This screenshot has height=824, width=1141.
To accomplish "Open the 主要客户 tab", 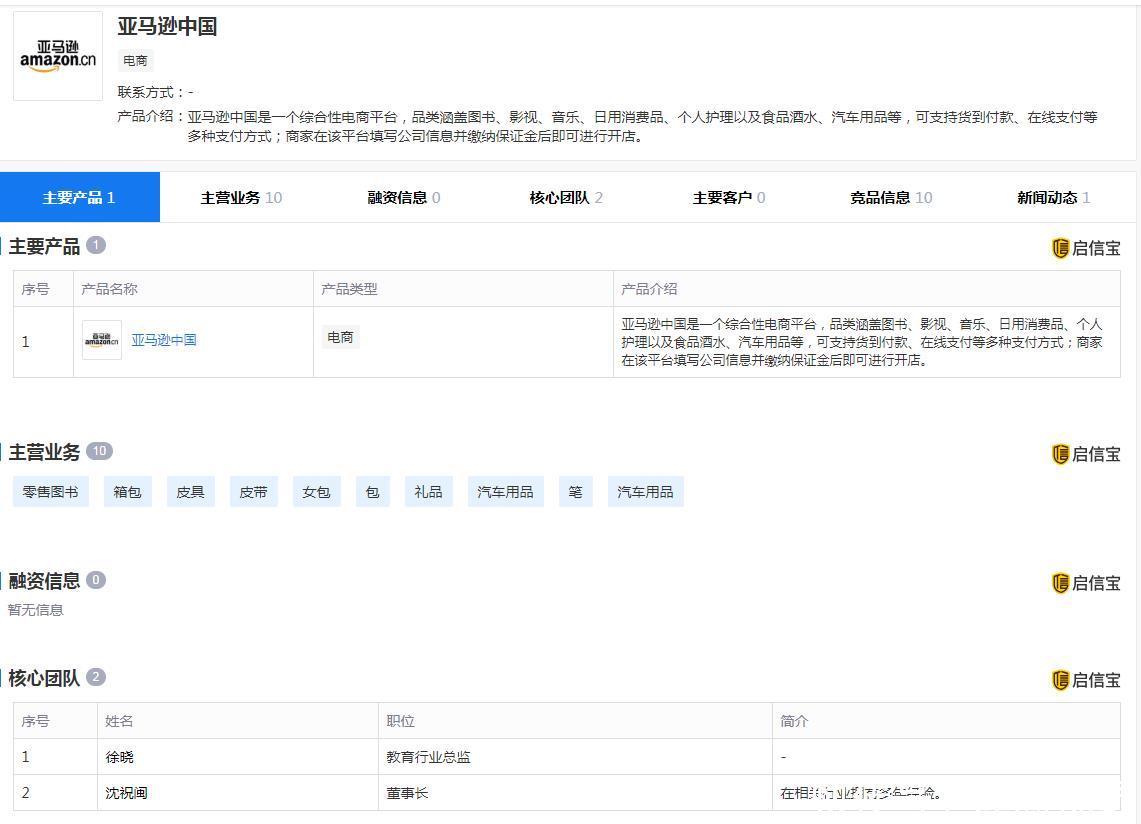I will (728, 197).
